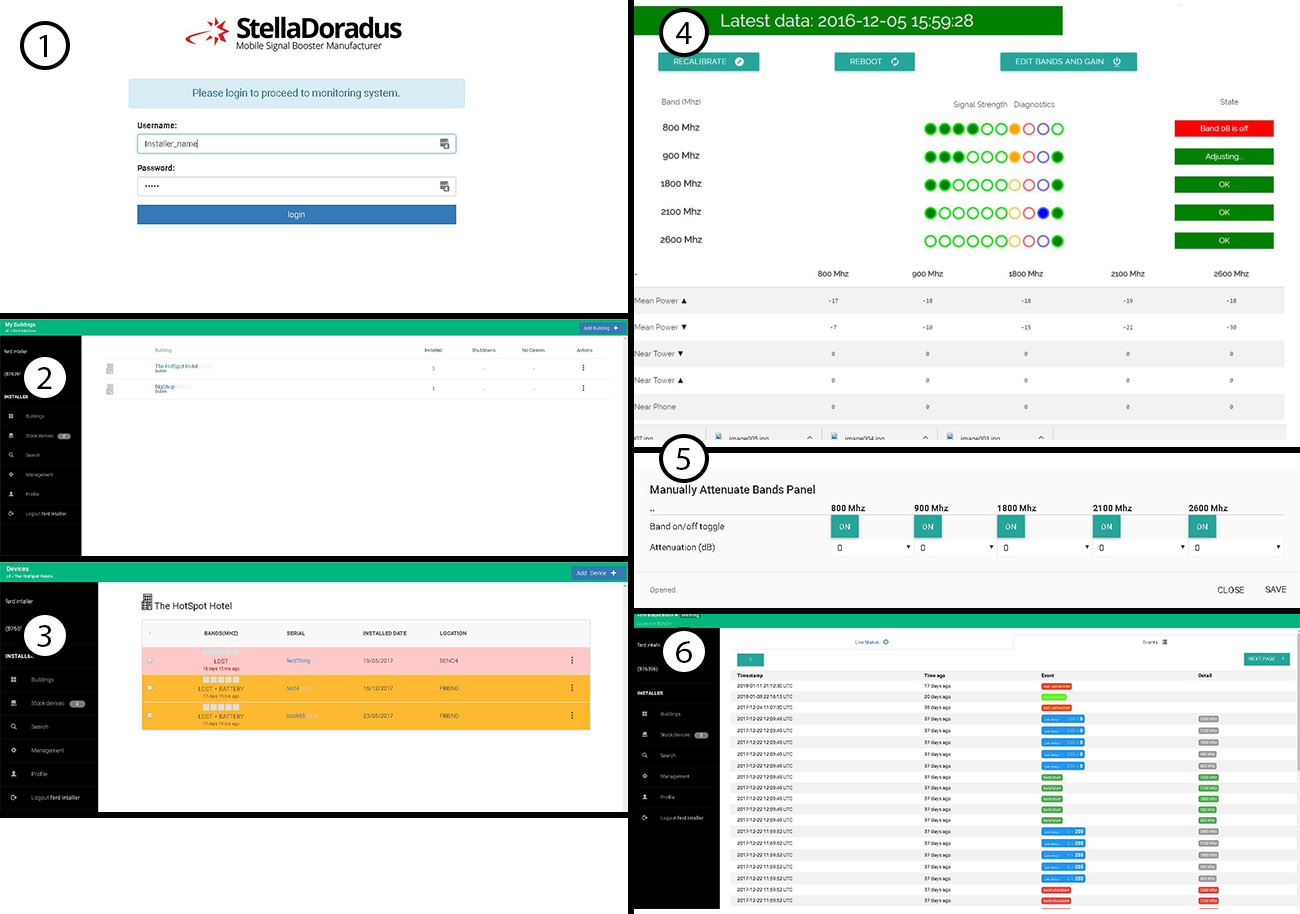Image resolution: width=1300 pixels, height=914 pixels.
Task: Tick checkbox for device installed 23/05/2017
Action: pos(150,716)
